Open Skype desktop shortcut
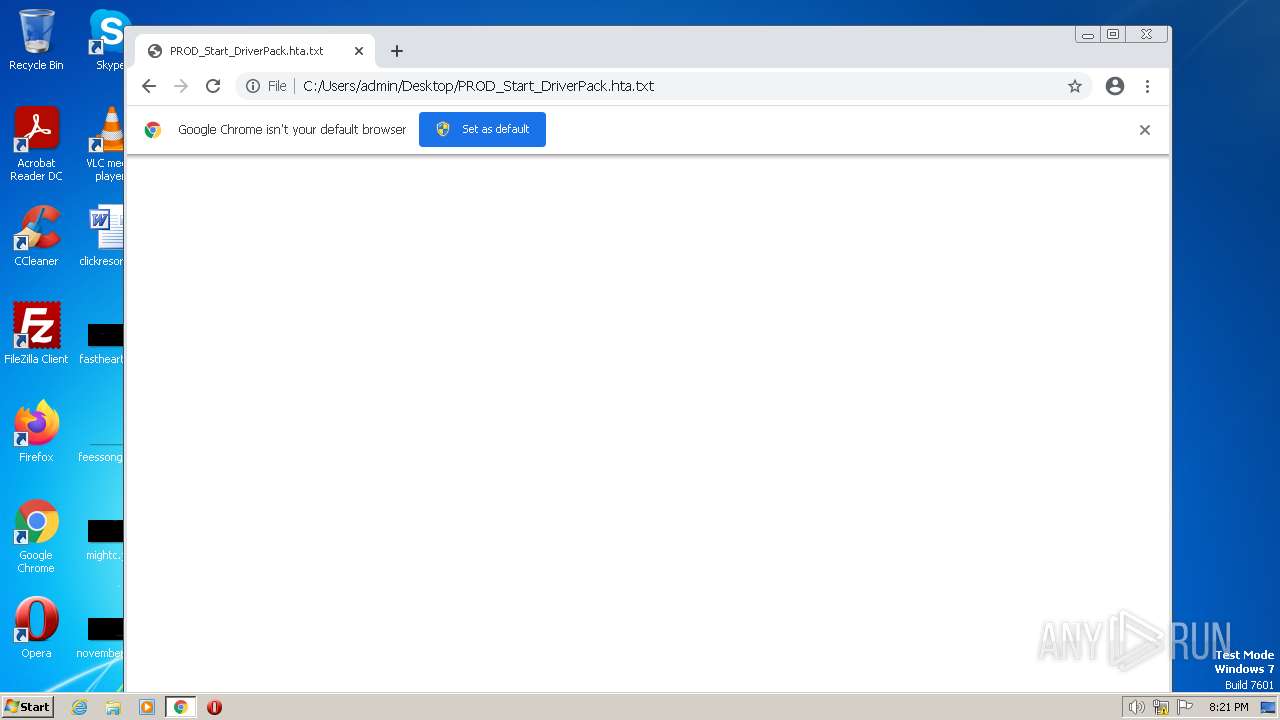Viewport: 1280px width, 720px height. [x=108, y=40]
